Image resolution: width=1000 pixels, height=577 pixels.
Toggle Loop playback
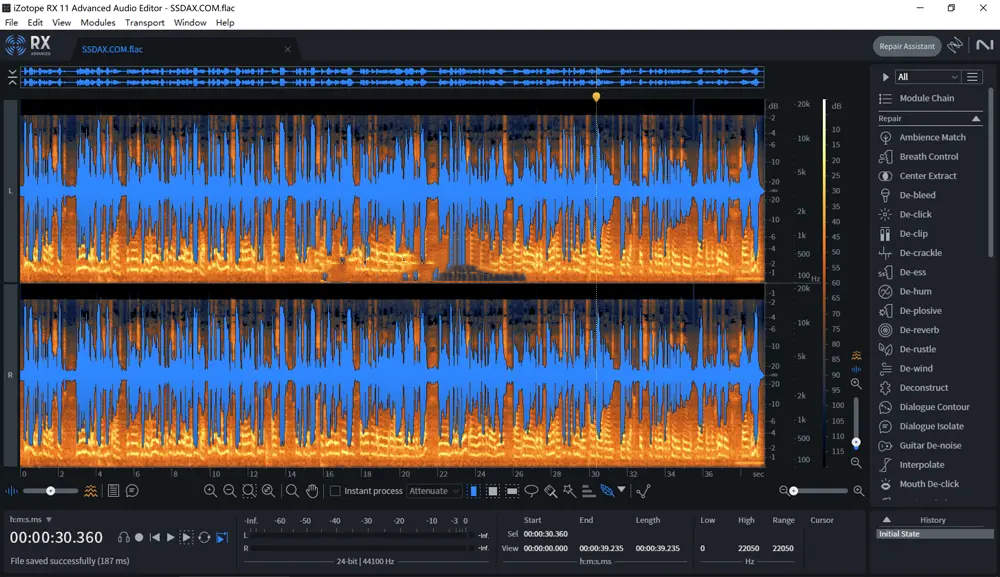tap(204, 537)
